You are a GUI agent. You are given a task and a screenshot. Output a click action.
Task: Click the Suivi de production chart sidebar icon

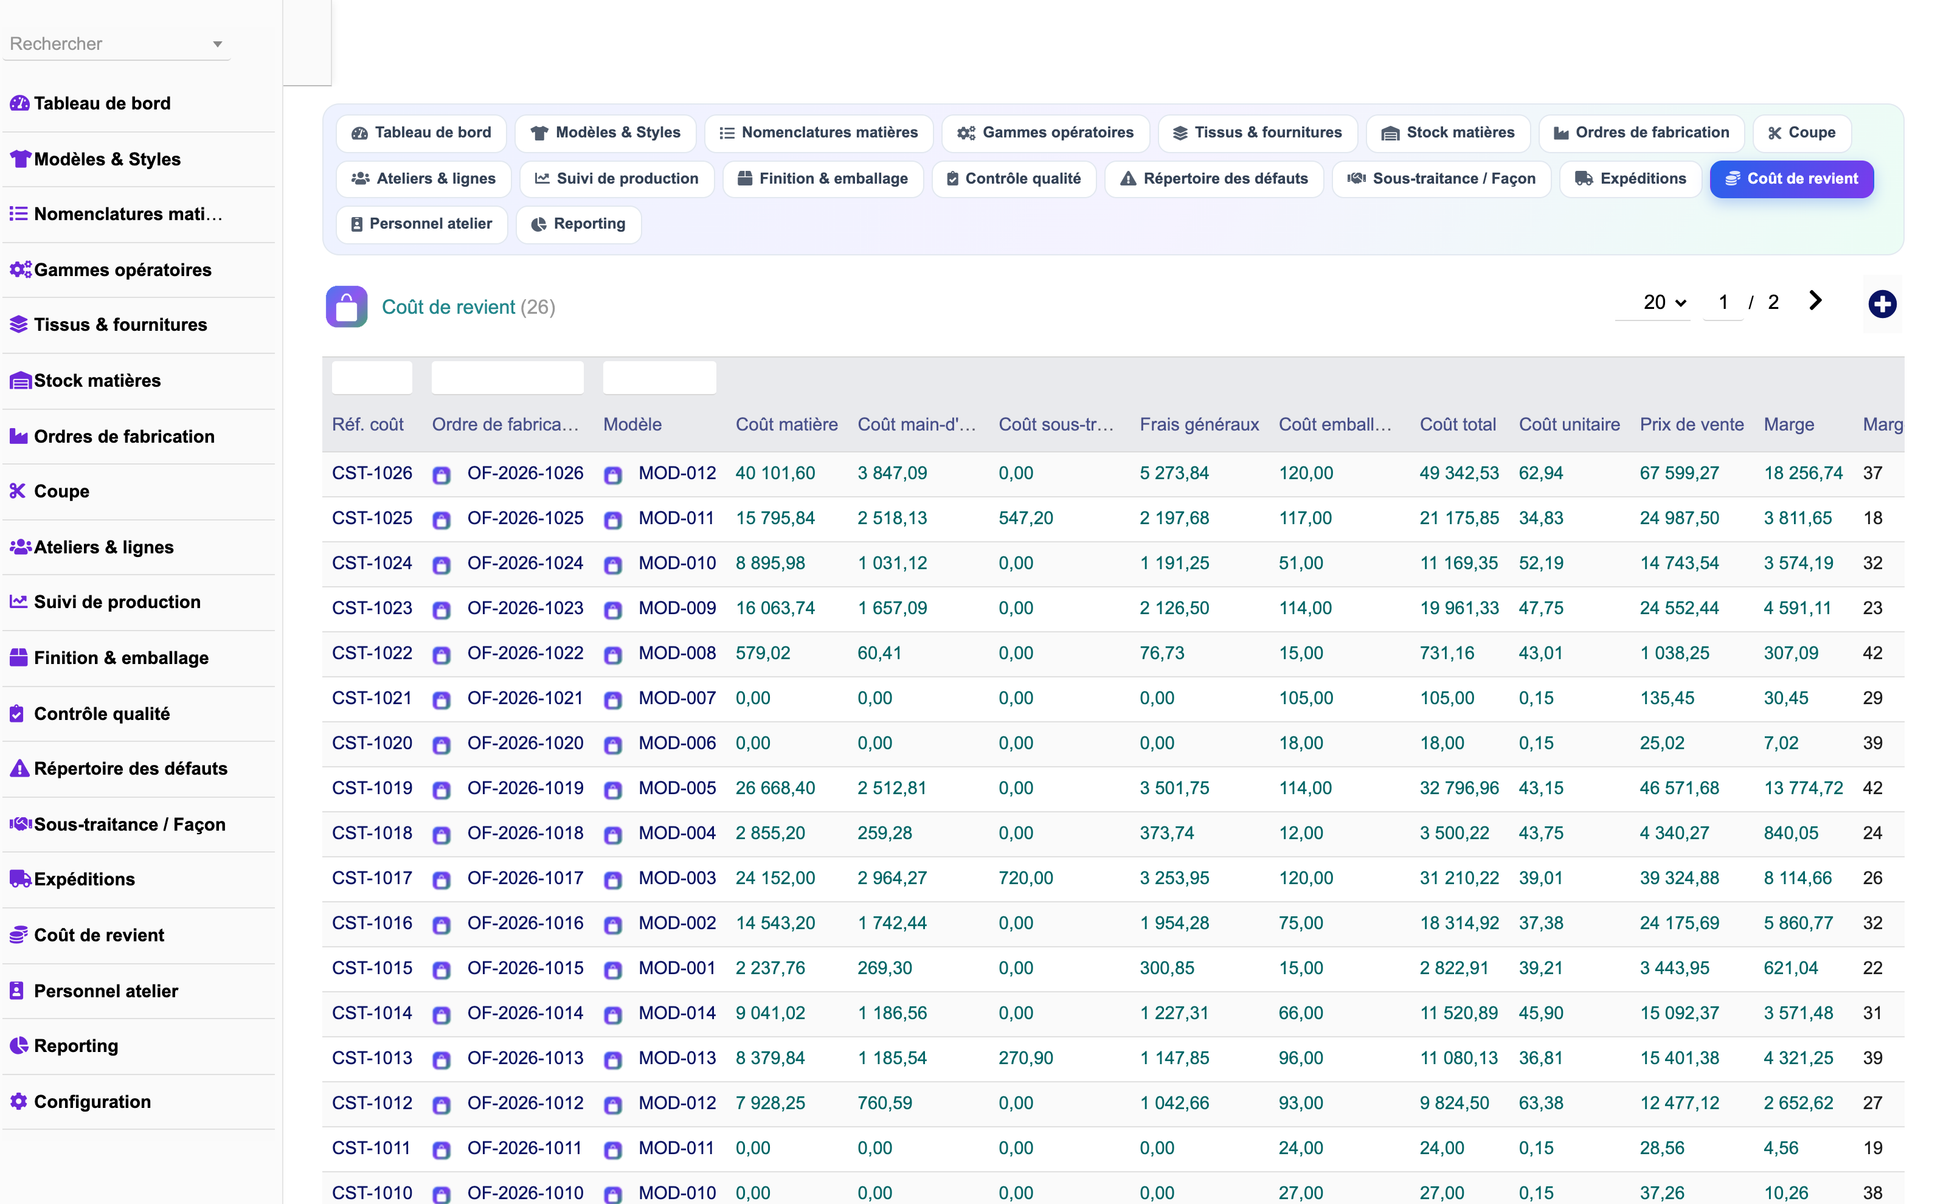tap(19, 602)
